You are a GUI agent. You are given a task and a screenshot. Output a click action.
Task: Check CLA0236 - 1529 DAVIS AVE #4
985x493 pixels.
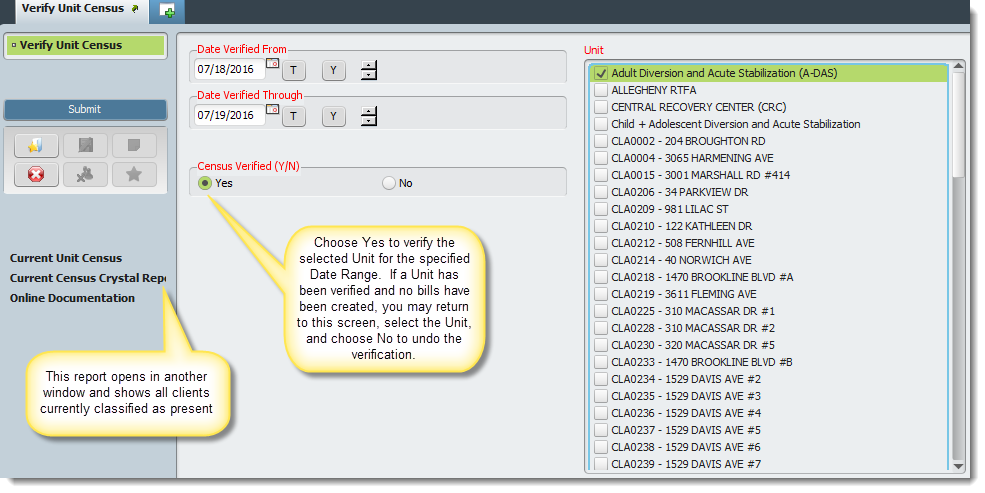[x=601, y=413]
